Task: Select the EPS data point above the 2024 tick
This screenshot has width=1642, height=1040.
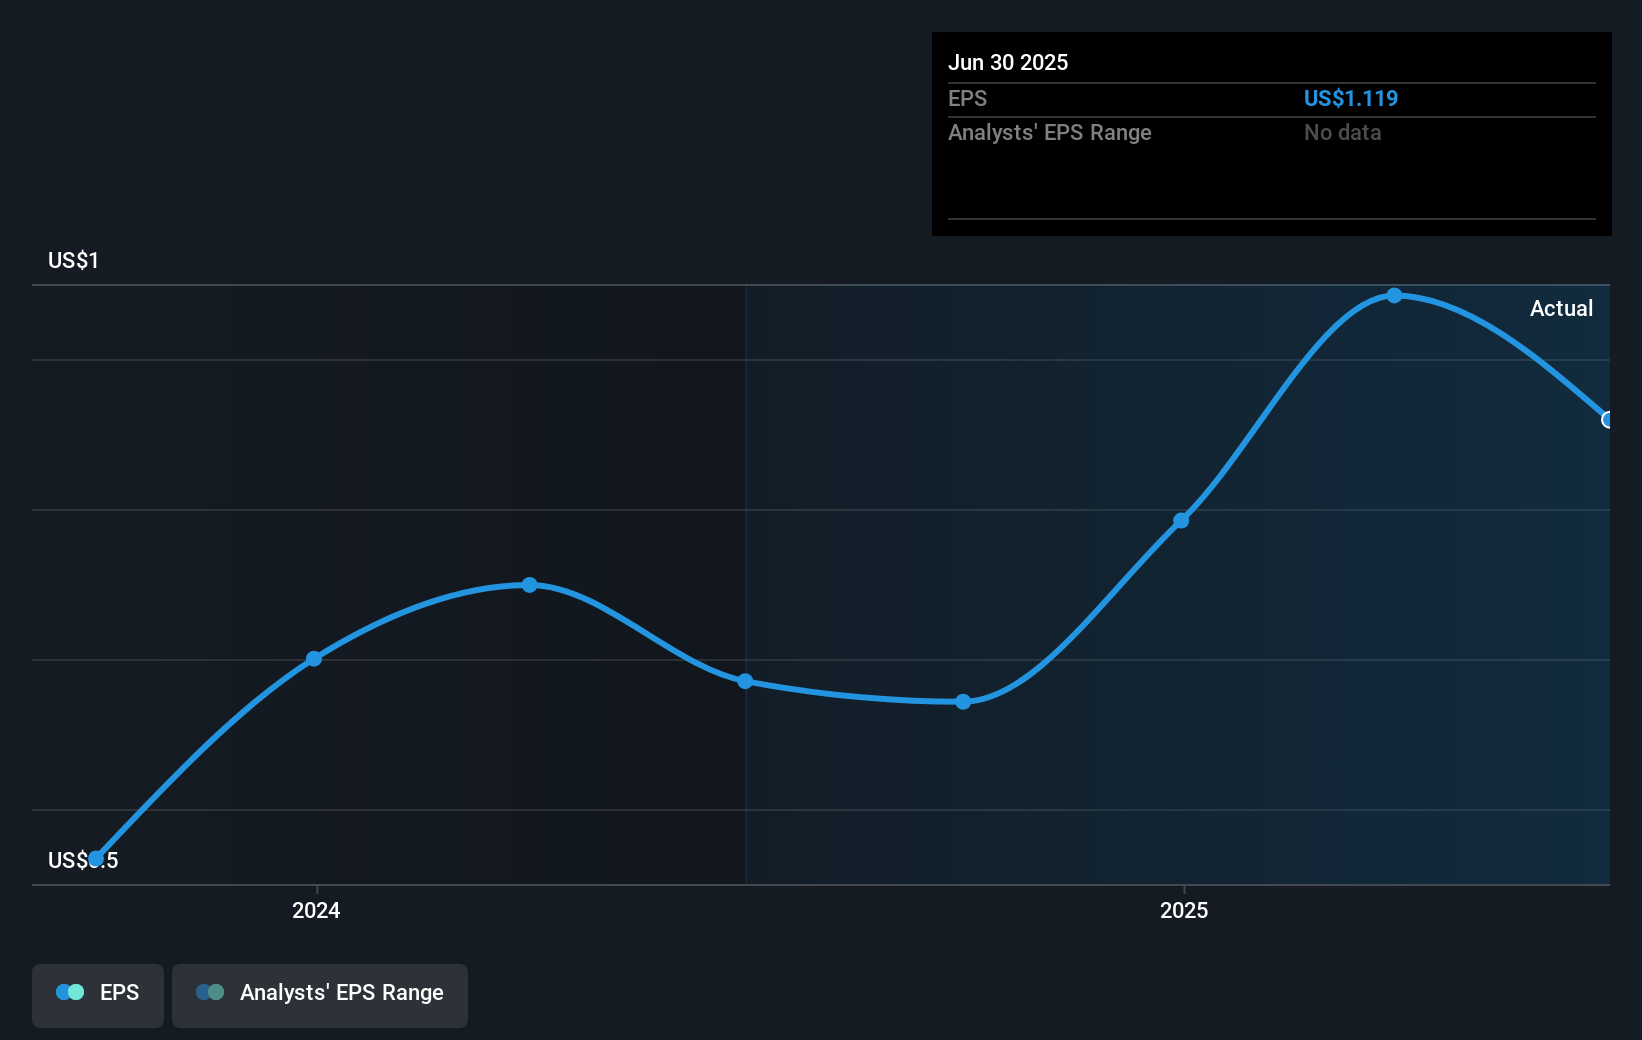Action: [314, 659]
